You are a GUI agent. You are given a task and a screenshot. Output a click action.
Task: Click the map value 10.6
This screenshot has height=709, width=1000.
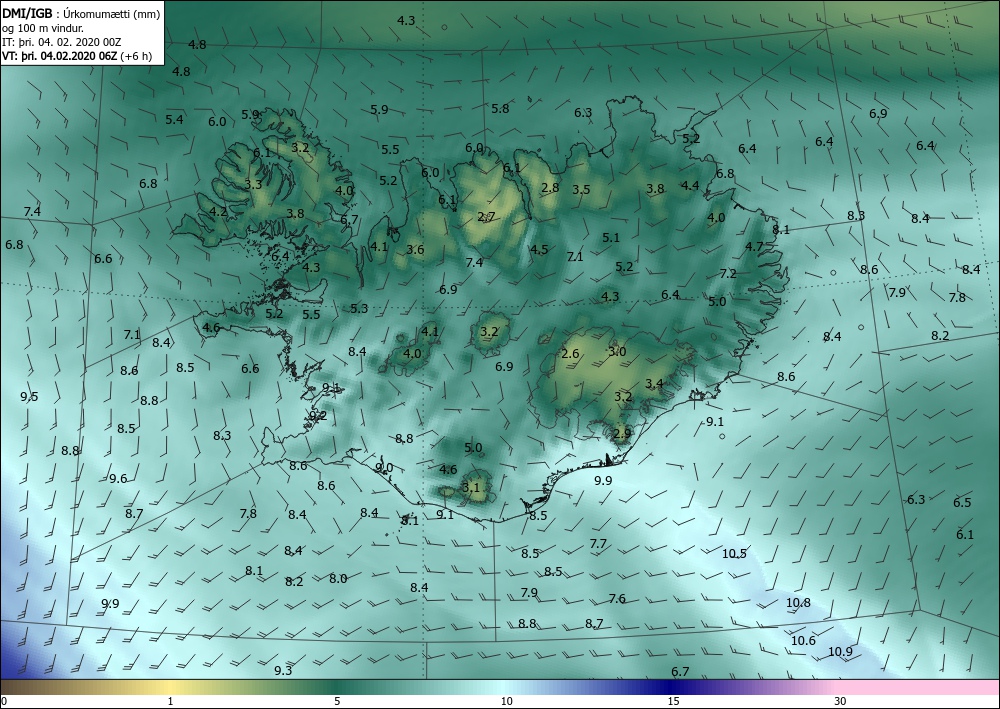803,641
